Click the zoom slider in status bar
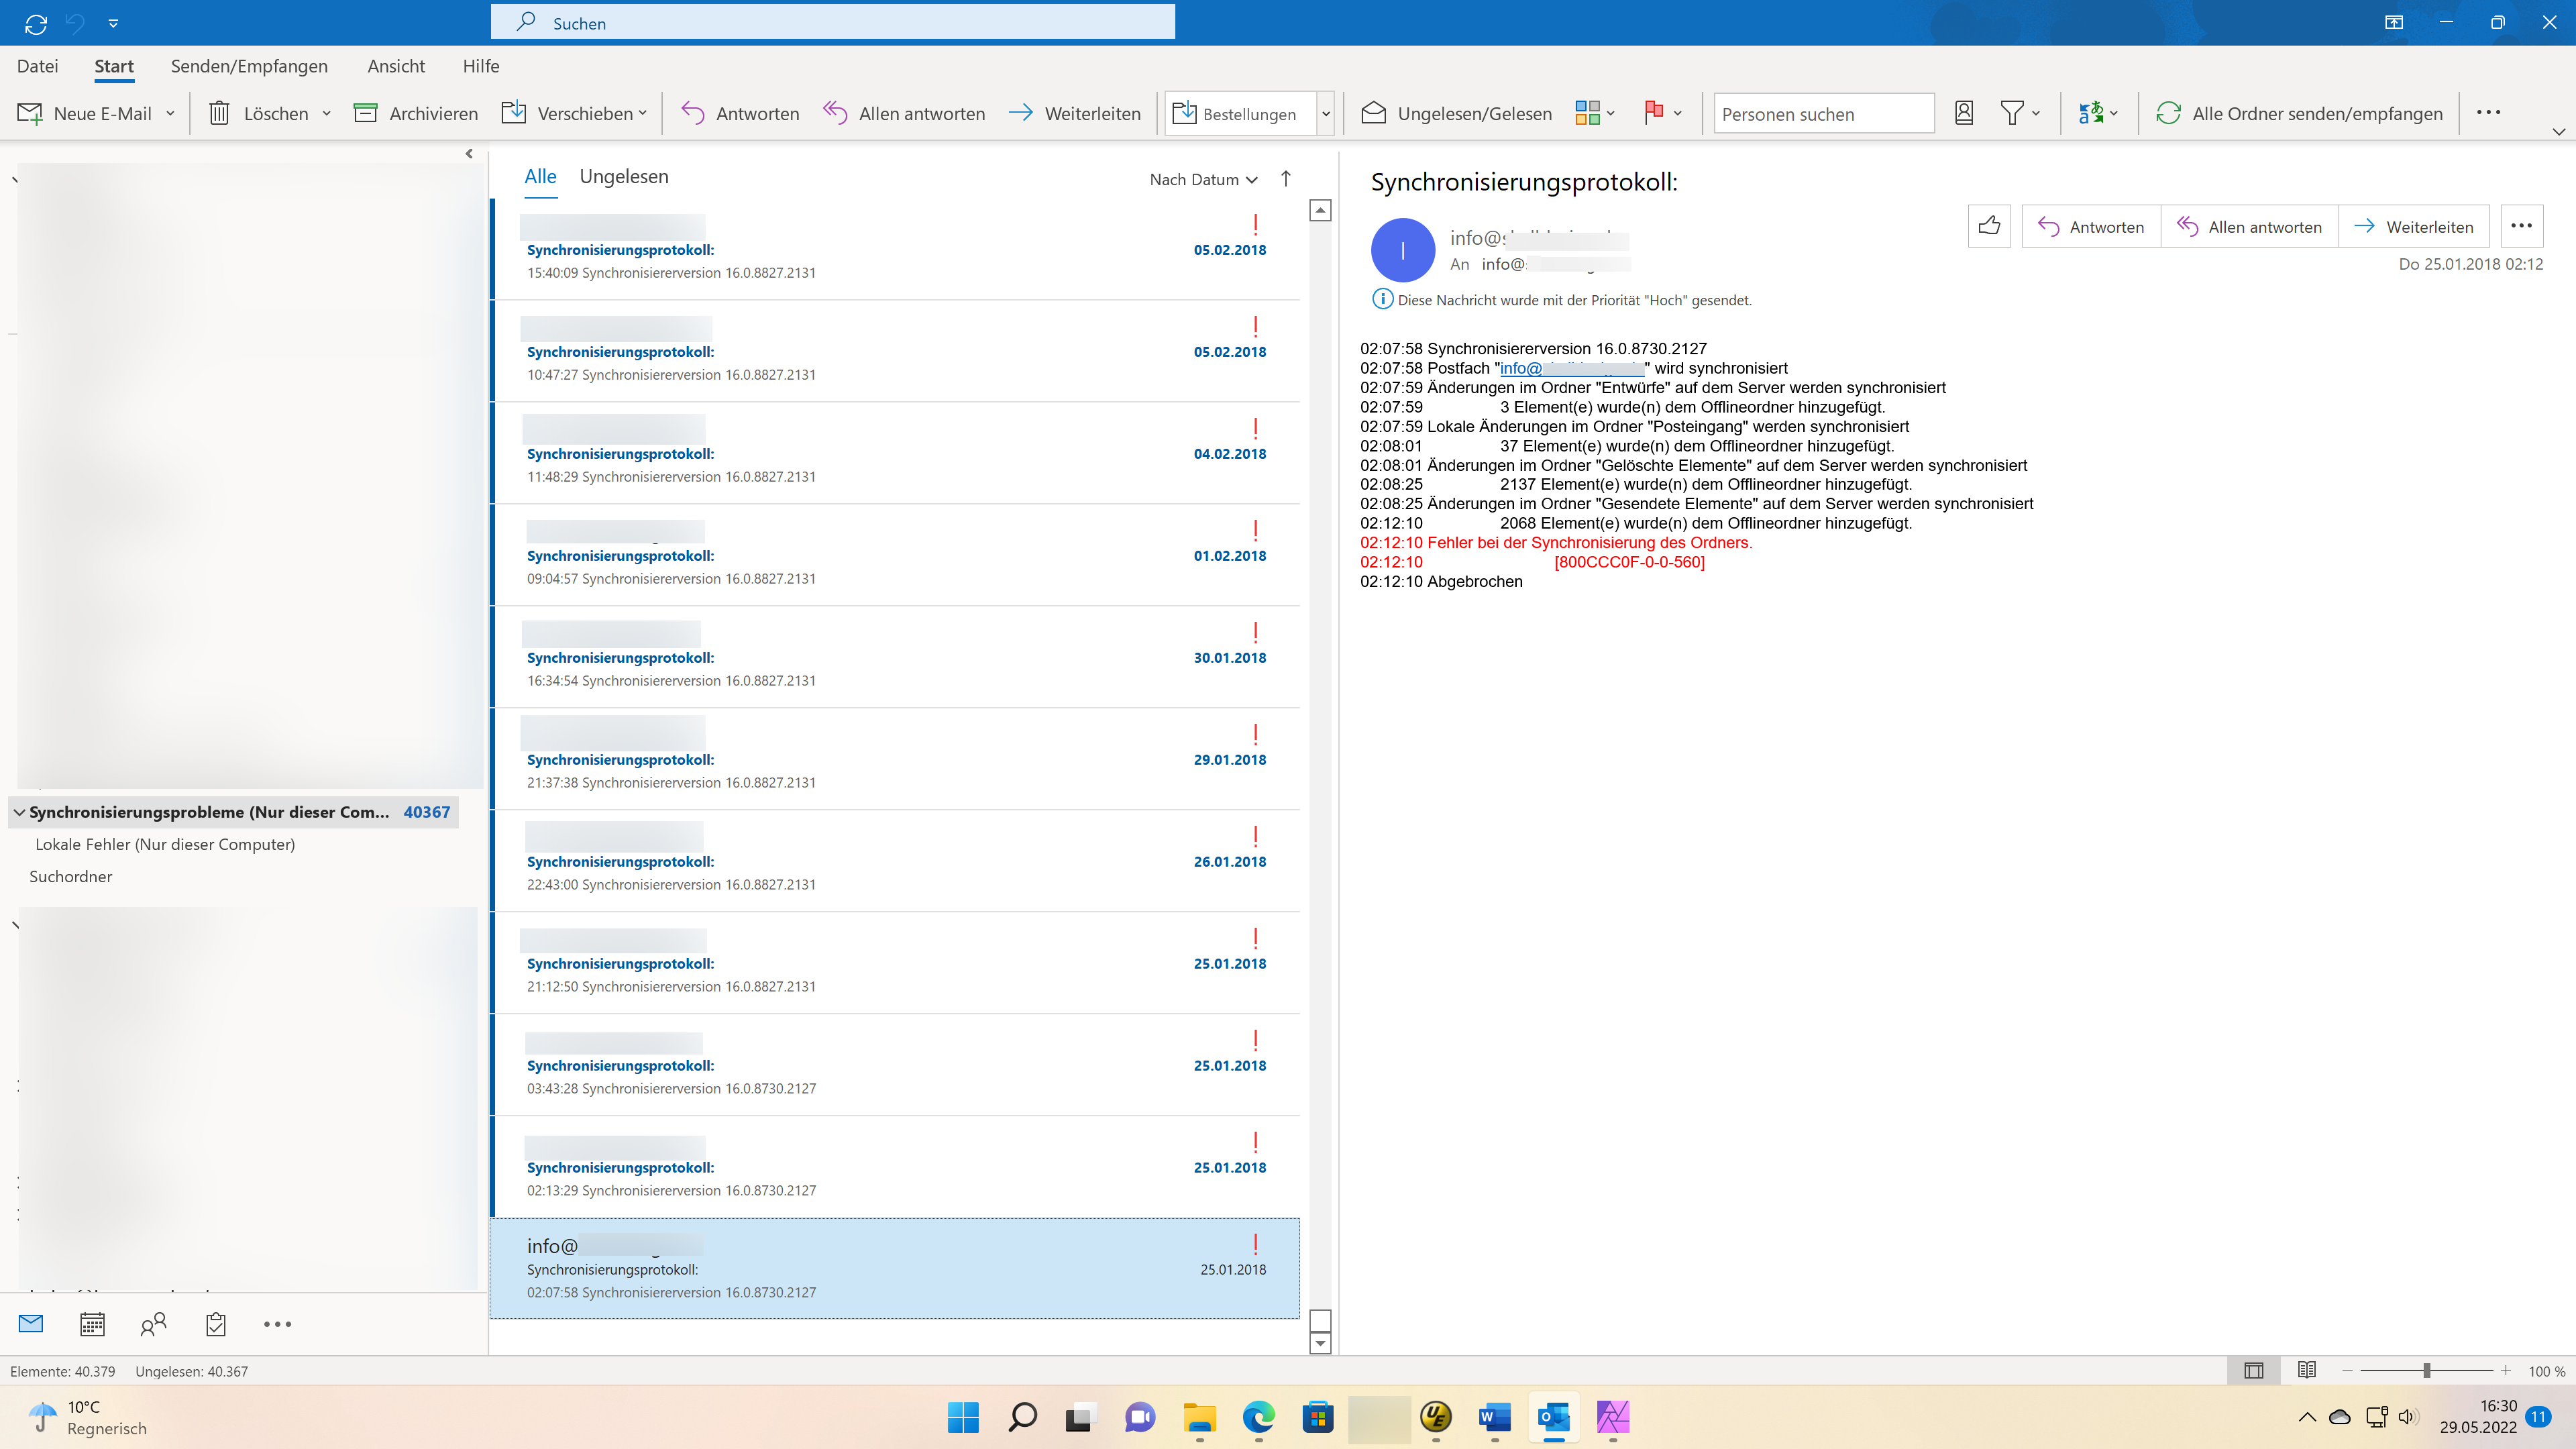This screenshot has height=1449, width=2576. click(x=2426, y=1370)
